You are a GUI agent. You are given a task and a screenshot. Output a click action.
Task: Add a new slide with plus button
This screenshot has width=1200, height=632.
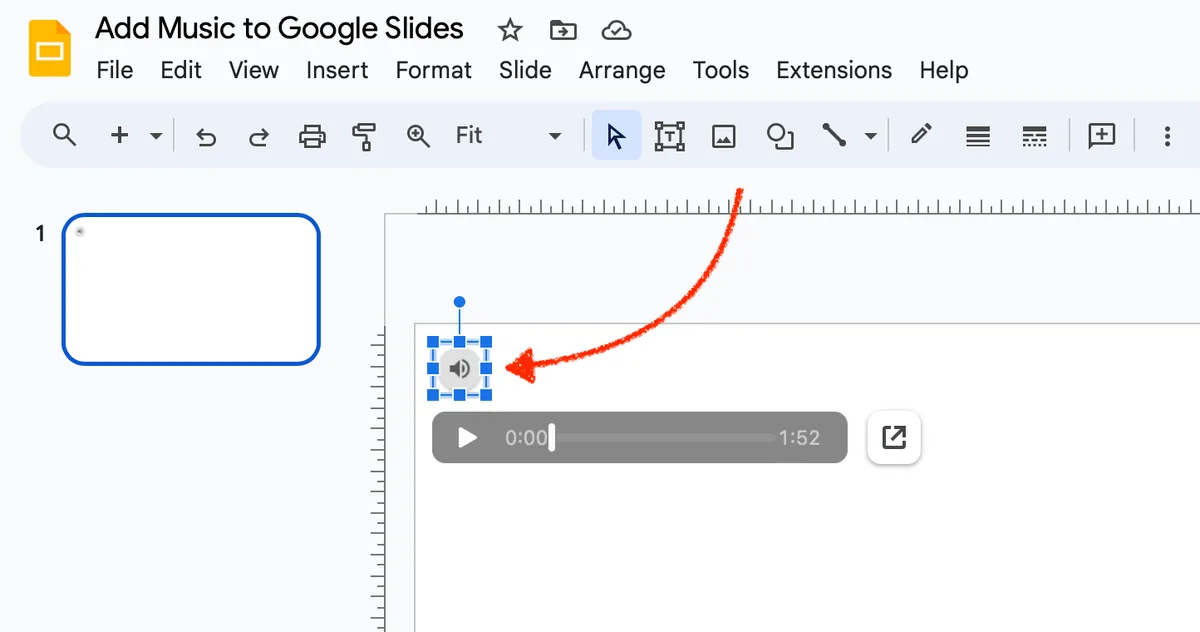pyautogui.click(x=119, y=135)
